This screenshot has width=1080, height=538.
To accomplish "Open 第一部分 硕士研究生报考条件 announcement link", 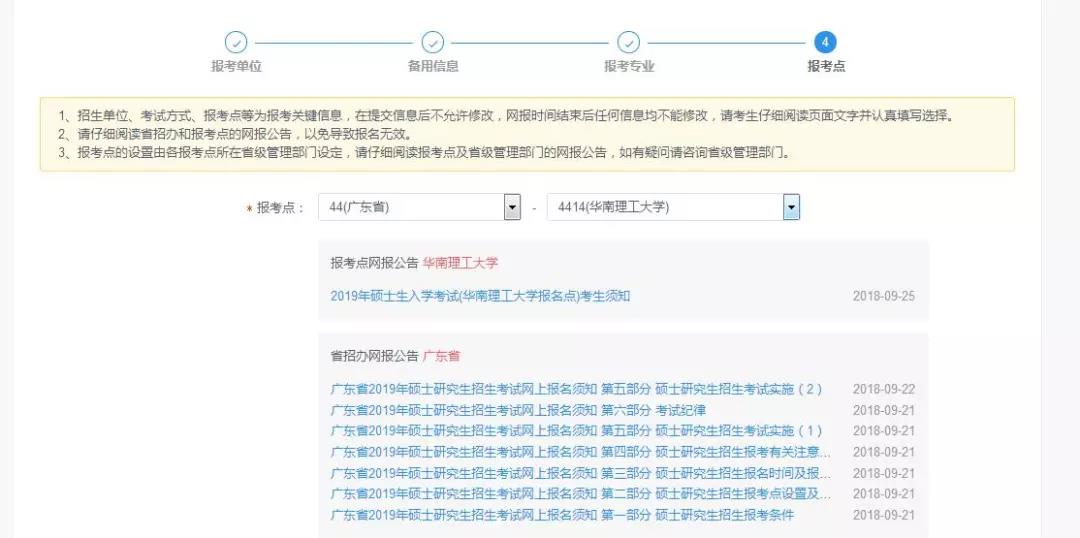I will [562, 515].
